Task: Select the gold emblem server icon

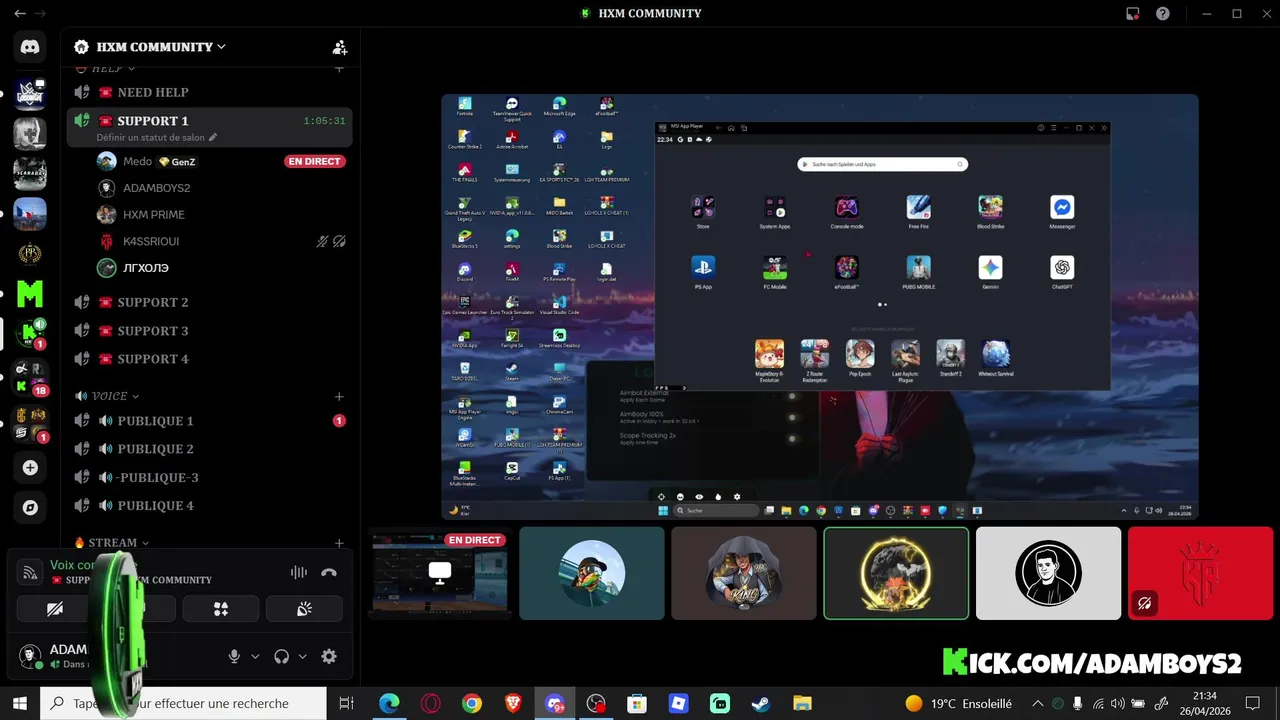Action: point(30,253)
